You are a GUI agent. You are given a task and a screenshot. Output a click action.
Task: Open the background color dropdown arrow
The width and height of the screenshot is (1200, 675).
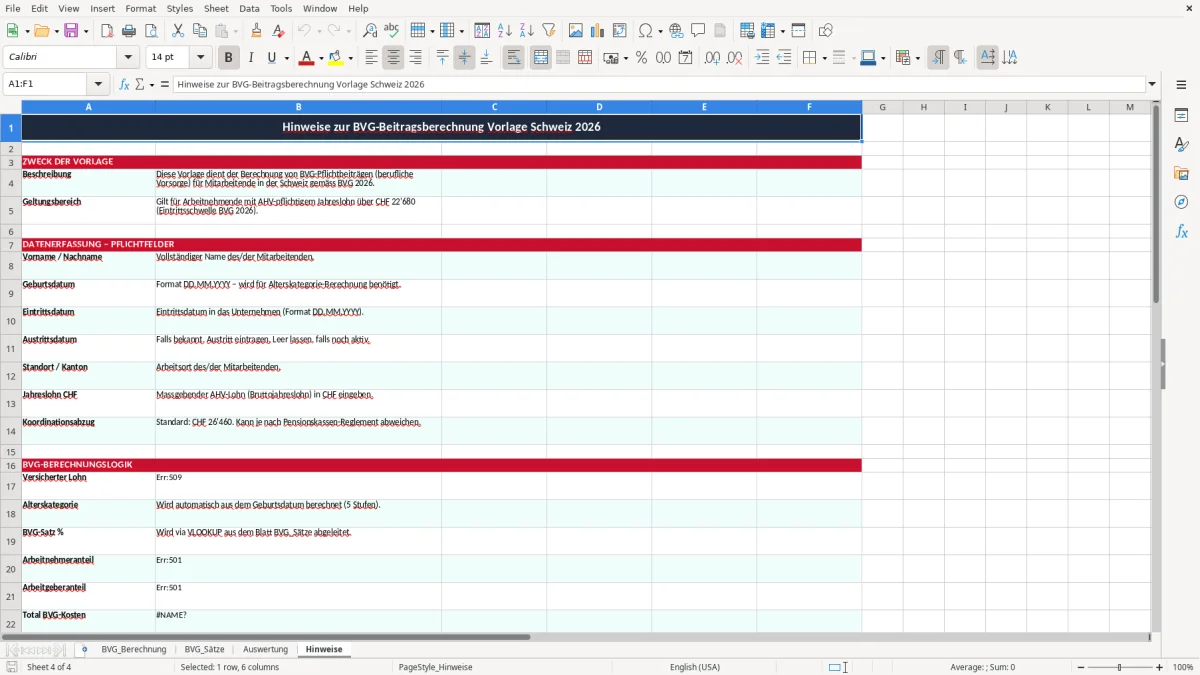tap(349, 58)
